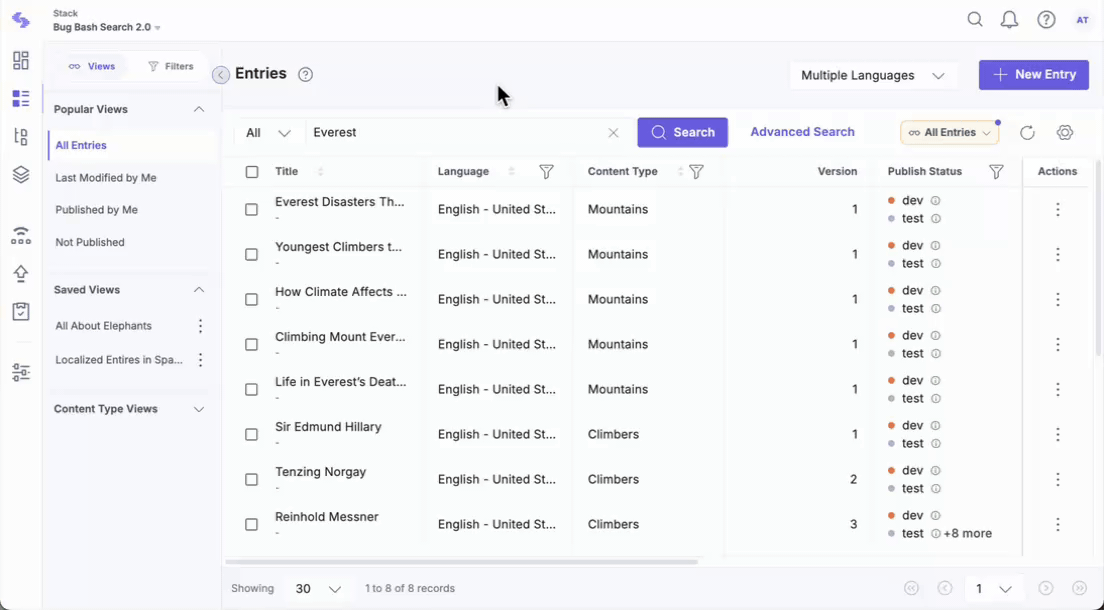1104x610 pixels.
Task: Open the Publish Queue icon in sidebar
Action: click(21, 236)
